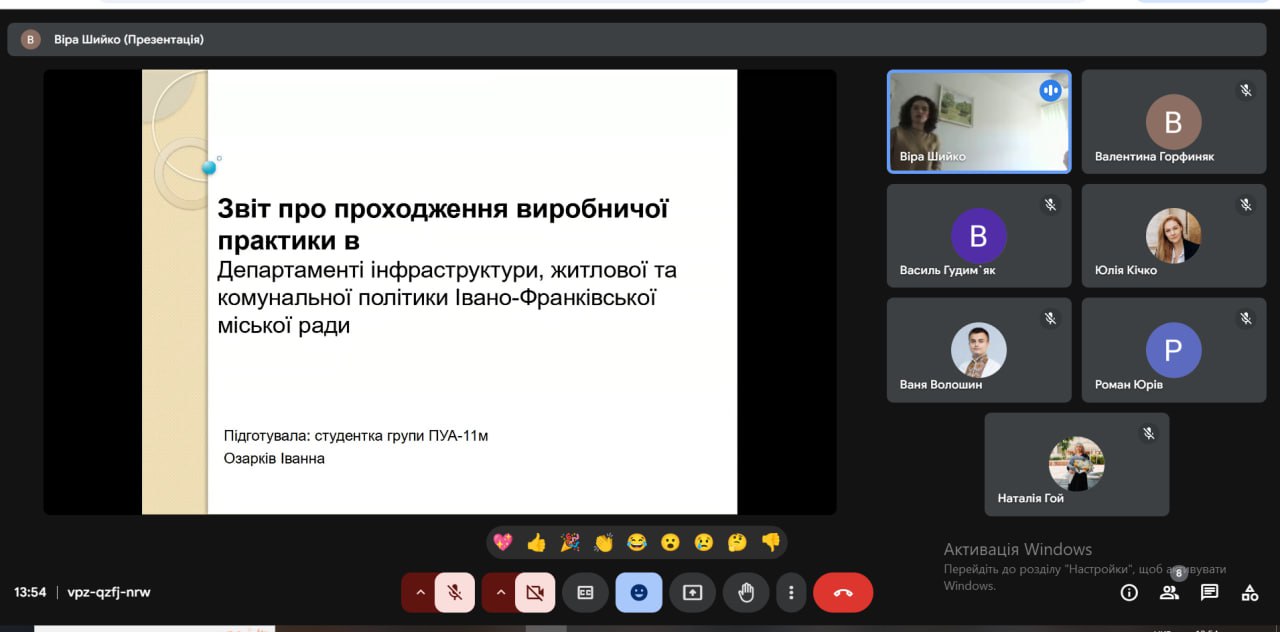Select Віра Шийко video tile
This screenshot has height=632, width=1280.
click(978, 122)
